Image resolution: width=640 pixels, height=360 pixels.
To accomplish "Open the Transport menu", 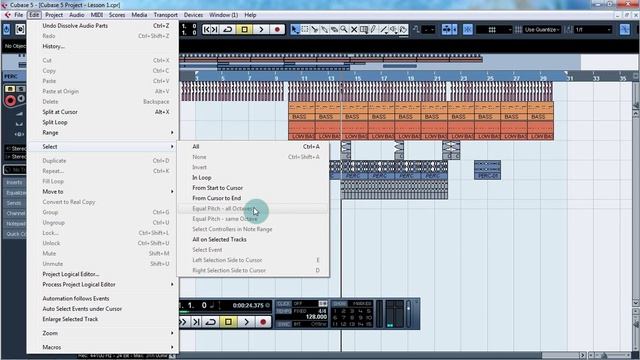I will point(165,15).
